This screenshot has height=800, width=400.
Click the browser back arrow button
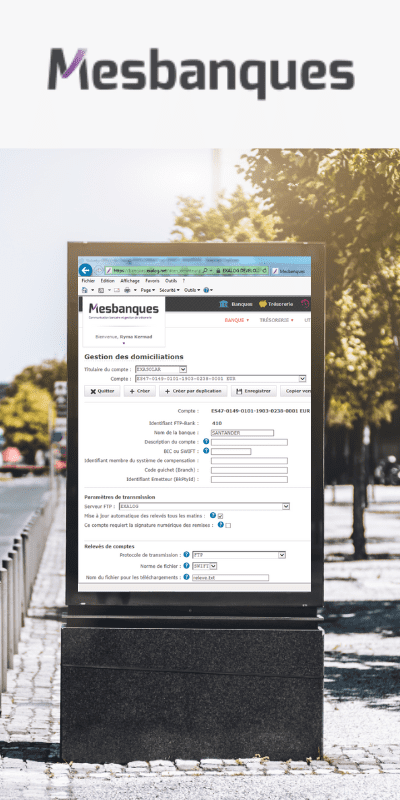(86, 270)
